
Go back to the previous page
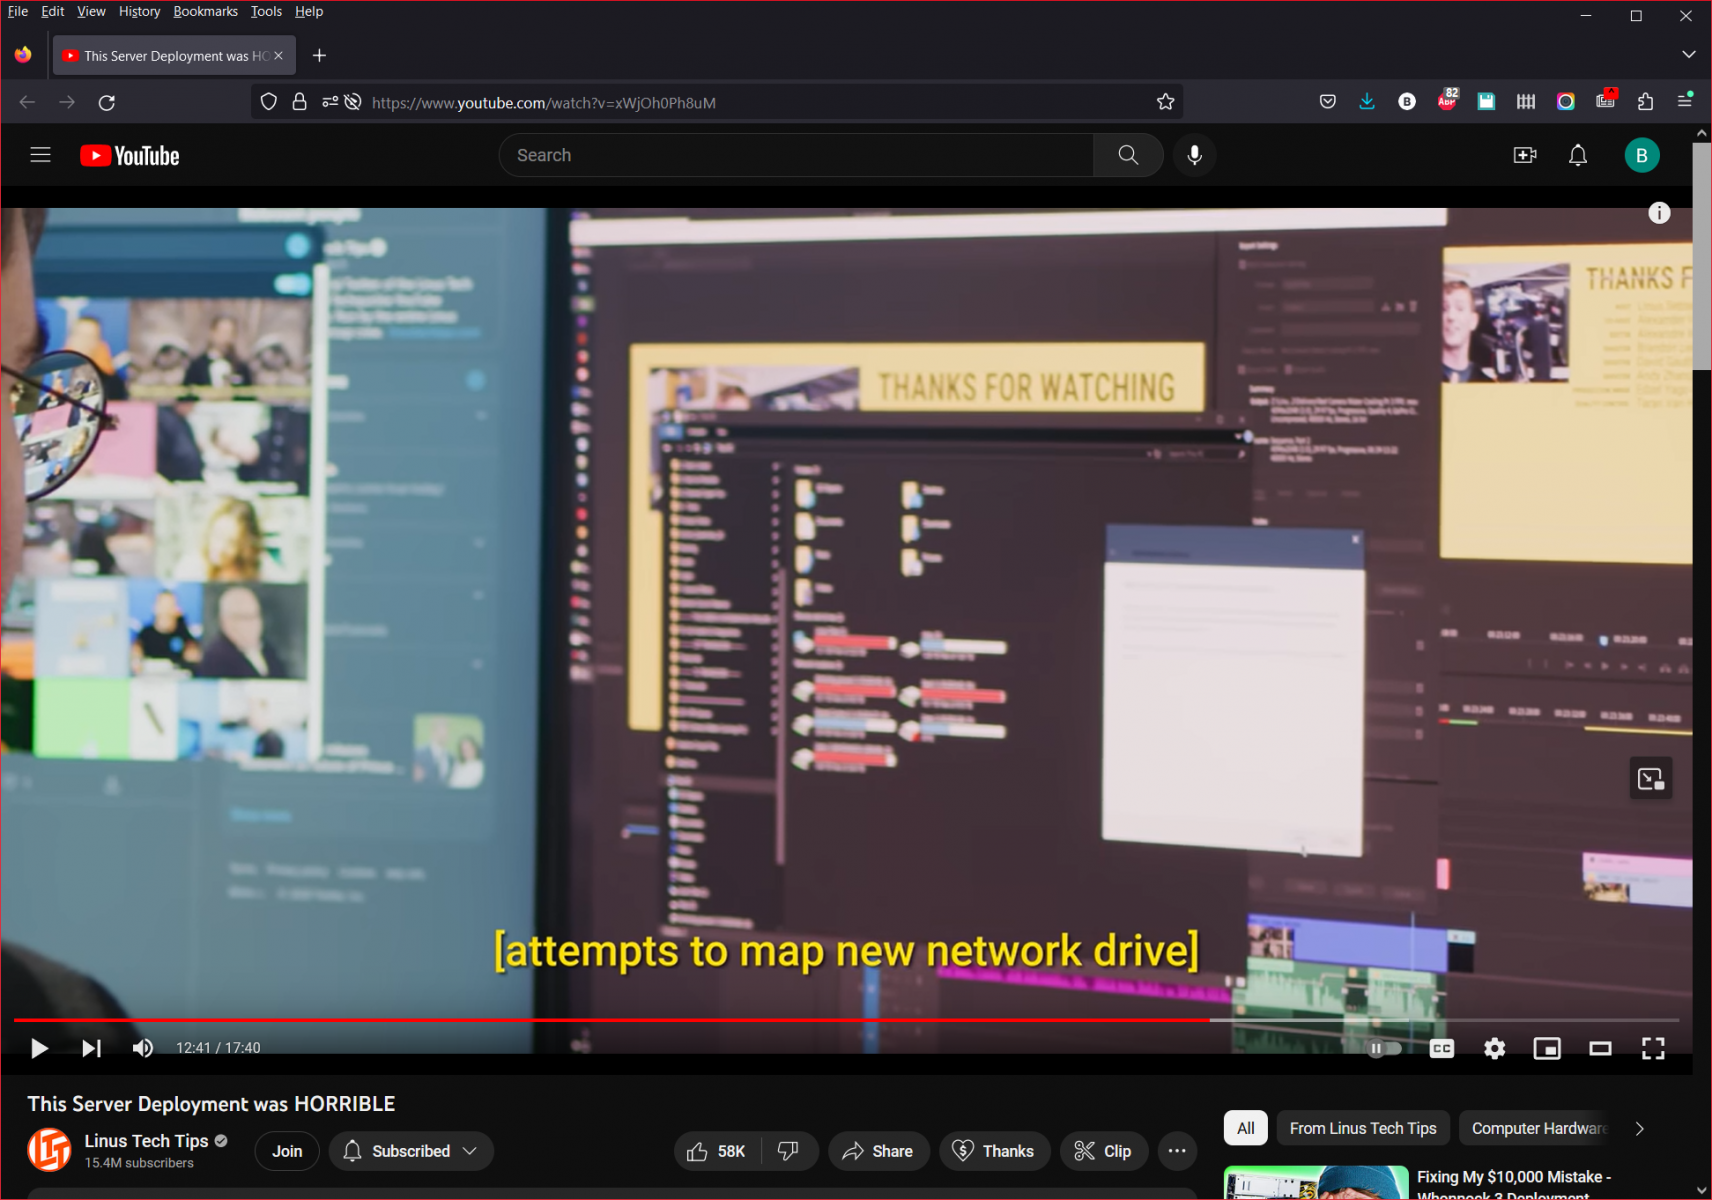pos(27,102)
